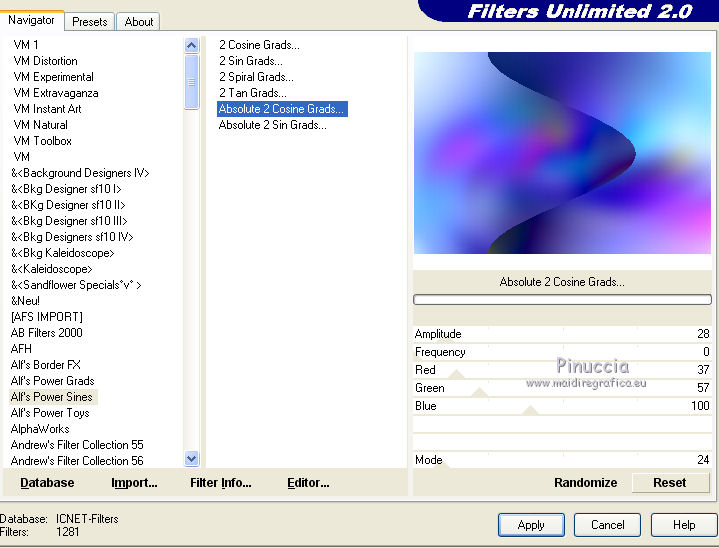The width and height of the screenshot is (719, 548).
Task: Choose the 2 Tan Grads... filter
Action: (253, 93)
